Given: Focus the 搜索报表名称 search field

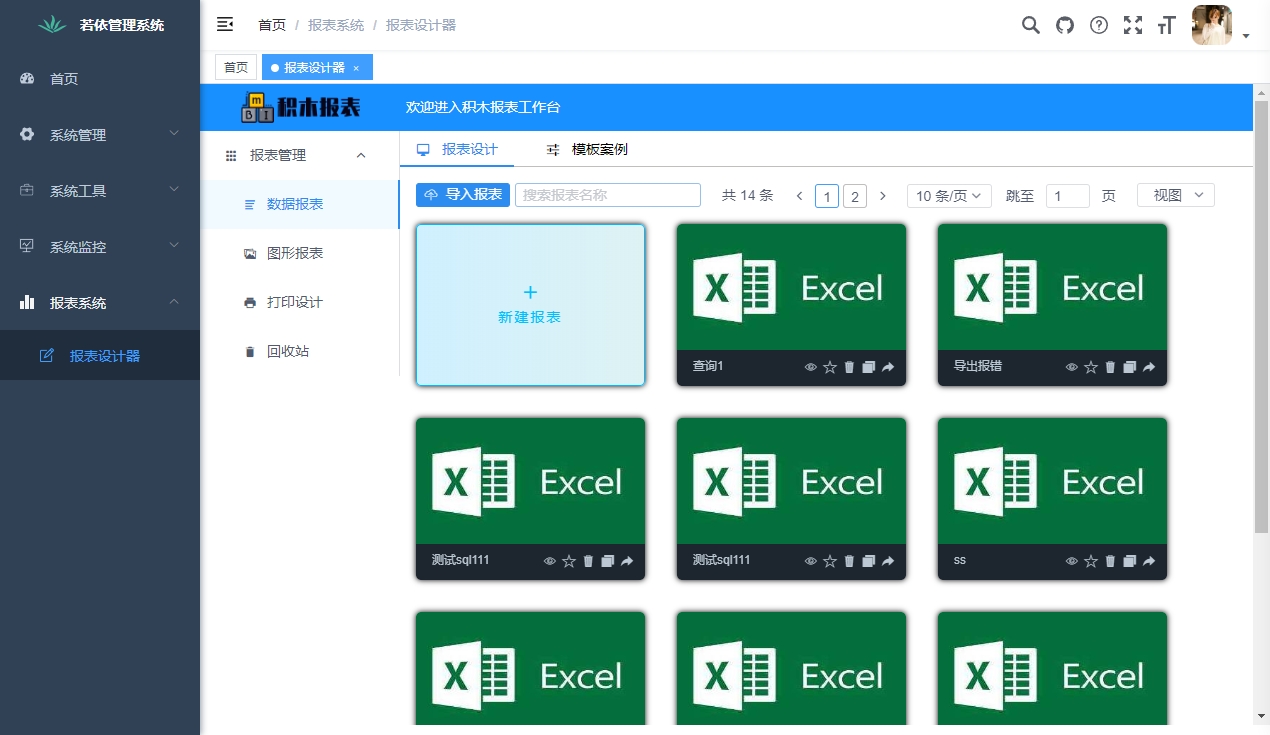Looking at the screenshot, I should coord(608,195).
